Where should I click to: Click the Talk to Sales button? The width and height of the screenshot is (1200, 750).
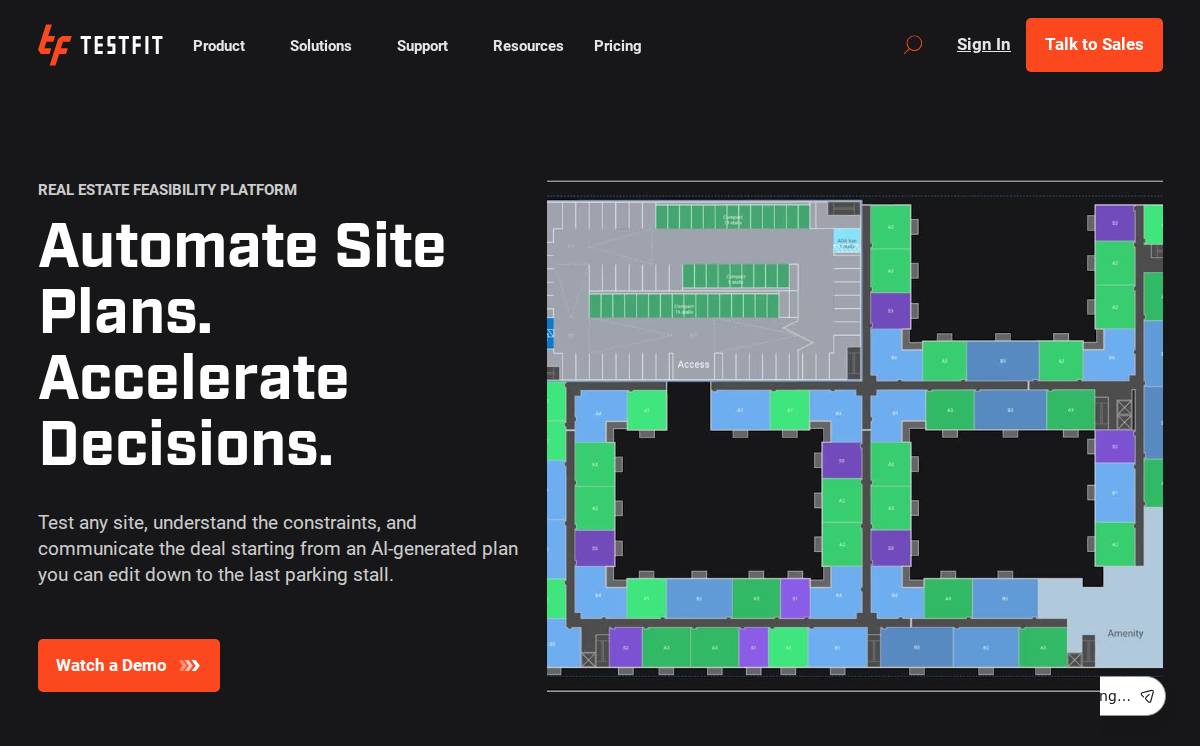[x=1094, y=45]
